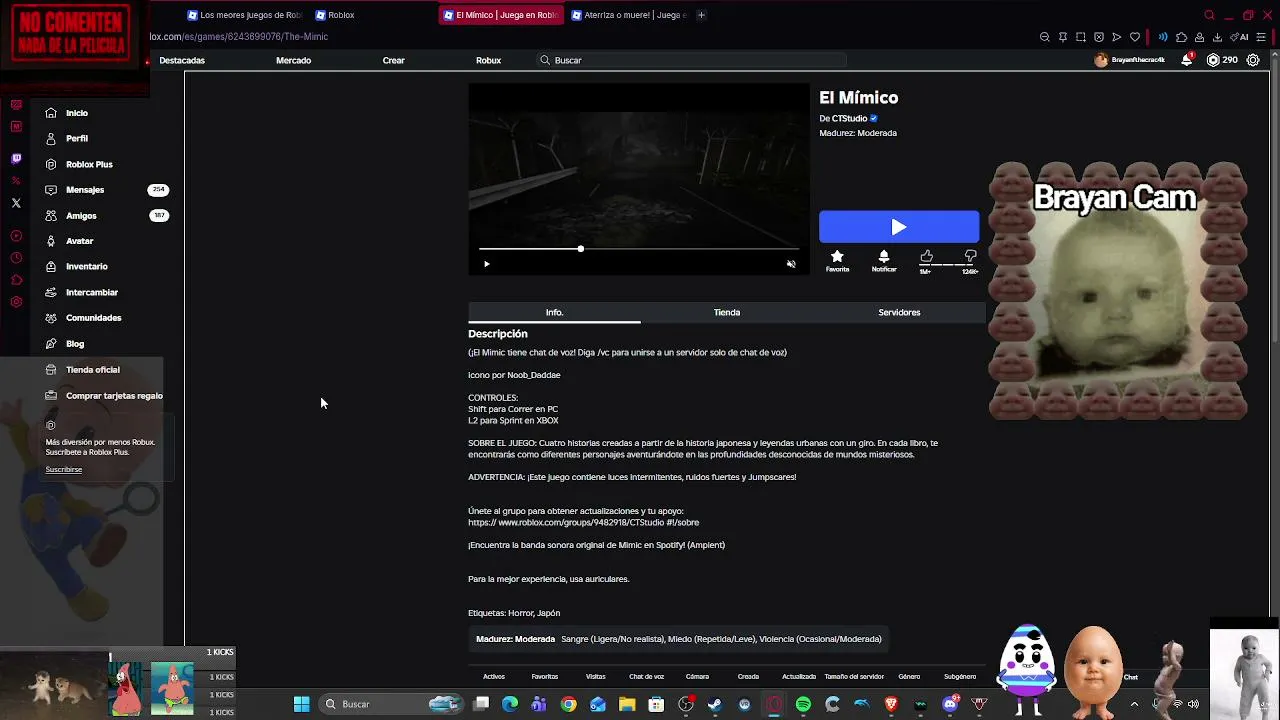The width and height of the screenshot is (1280, 720).
Task: Open the Roblox settings gear
Action: 1253,60
